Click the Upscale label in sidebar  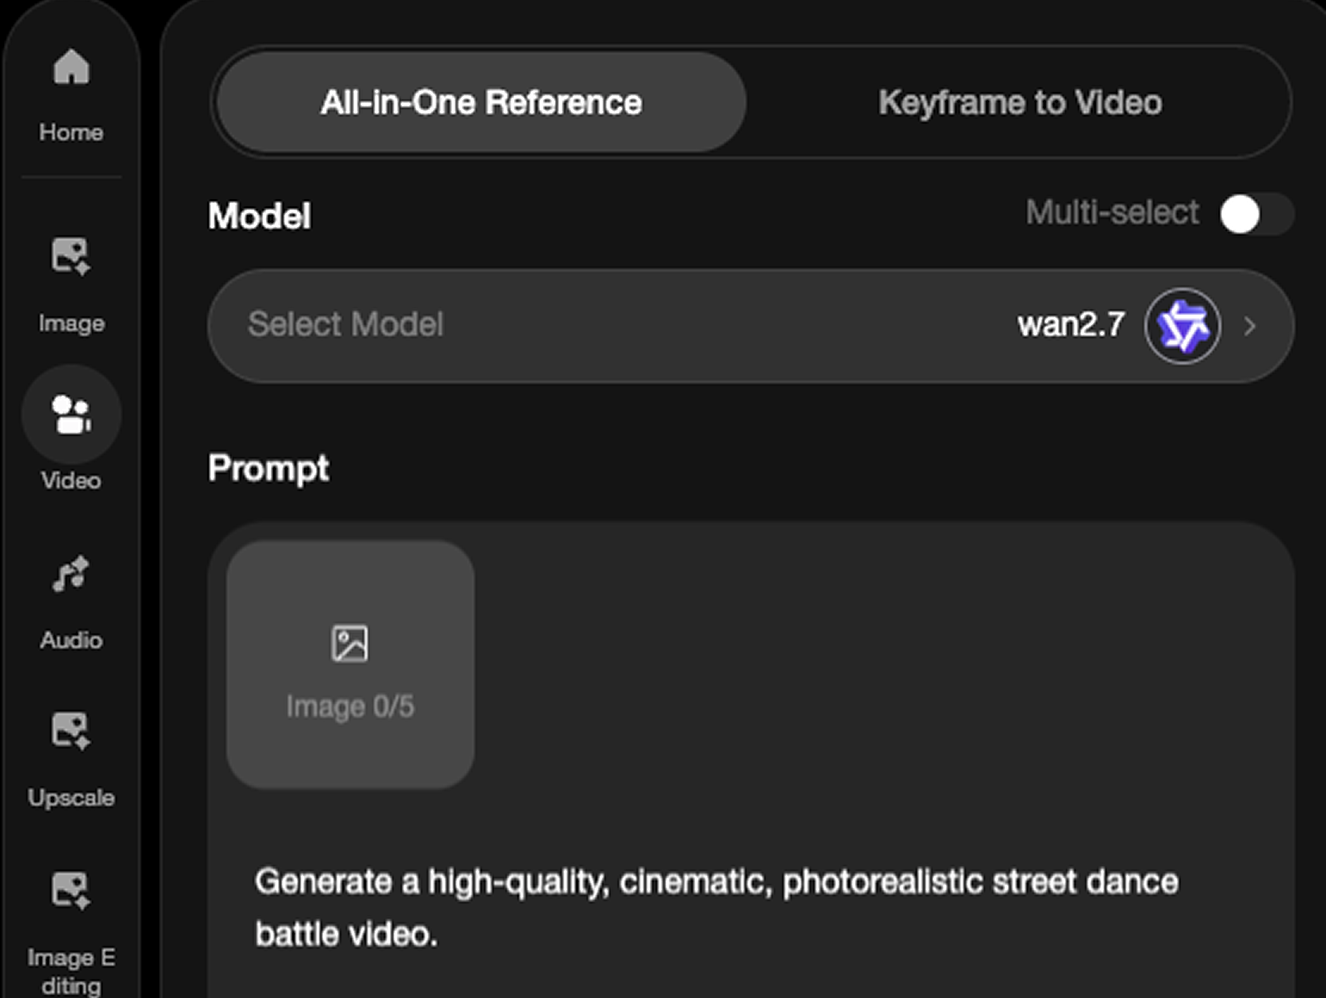click(x=71, y=797)
